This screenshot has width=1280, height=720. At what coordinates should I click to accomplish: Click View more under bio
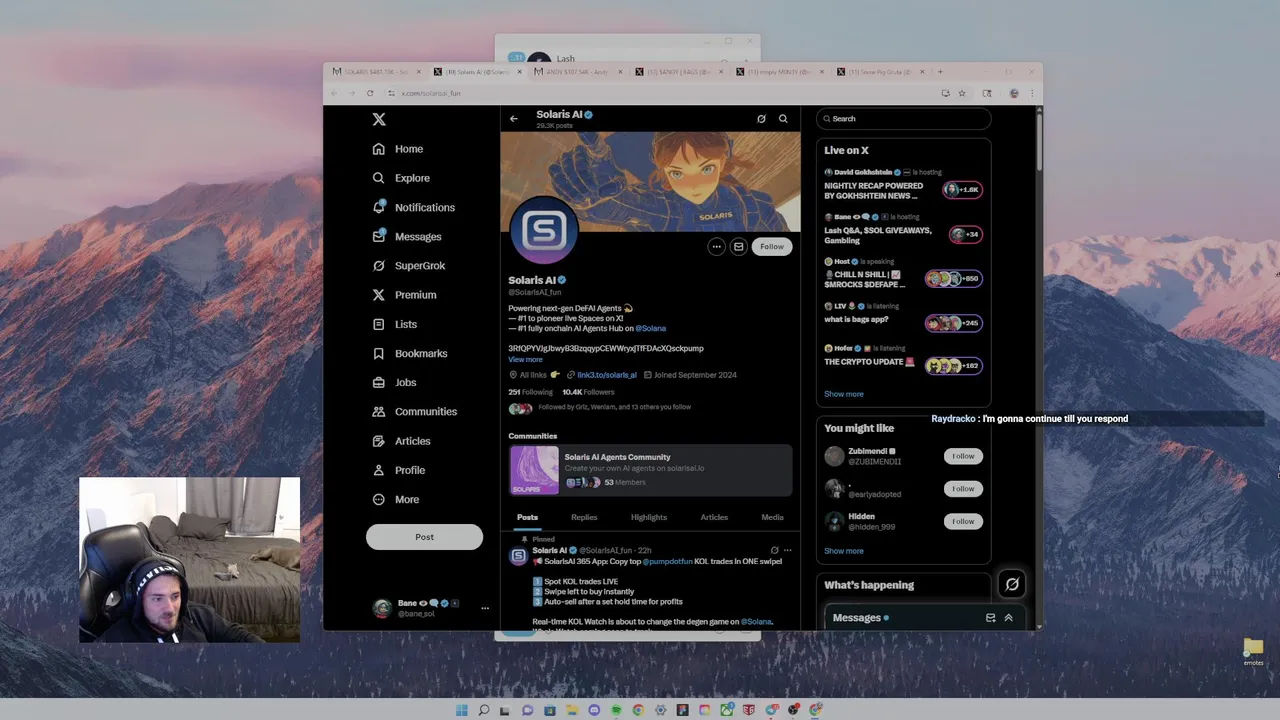click(525, 360)
